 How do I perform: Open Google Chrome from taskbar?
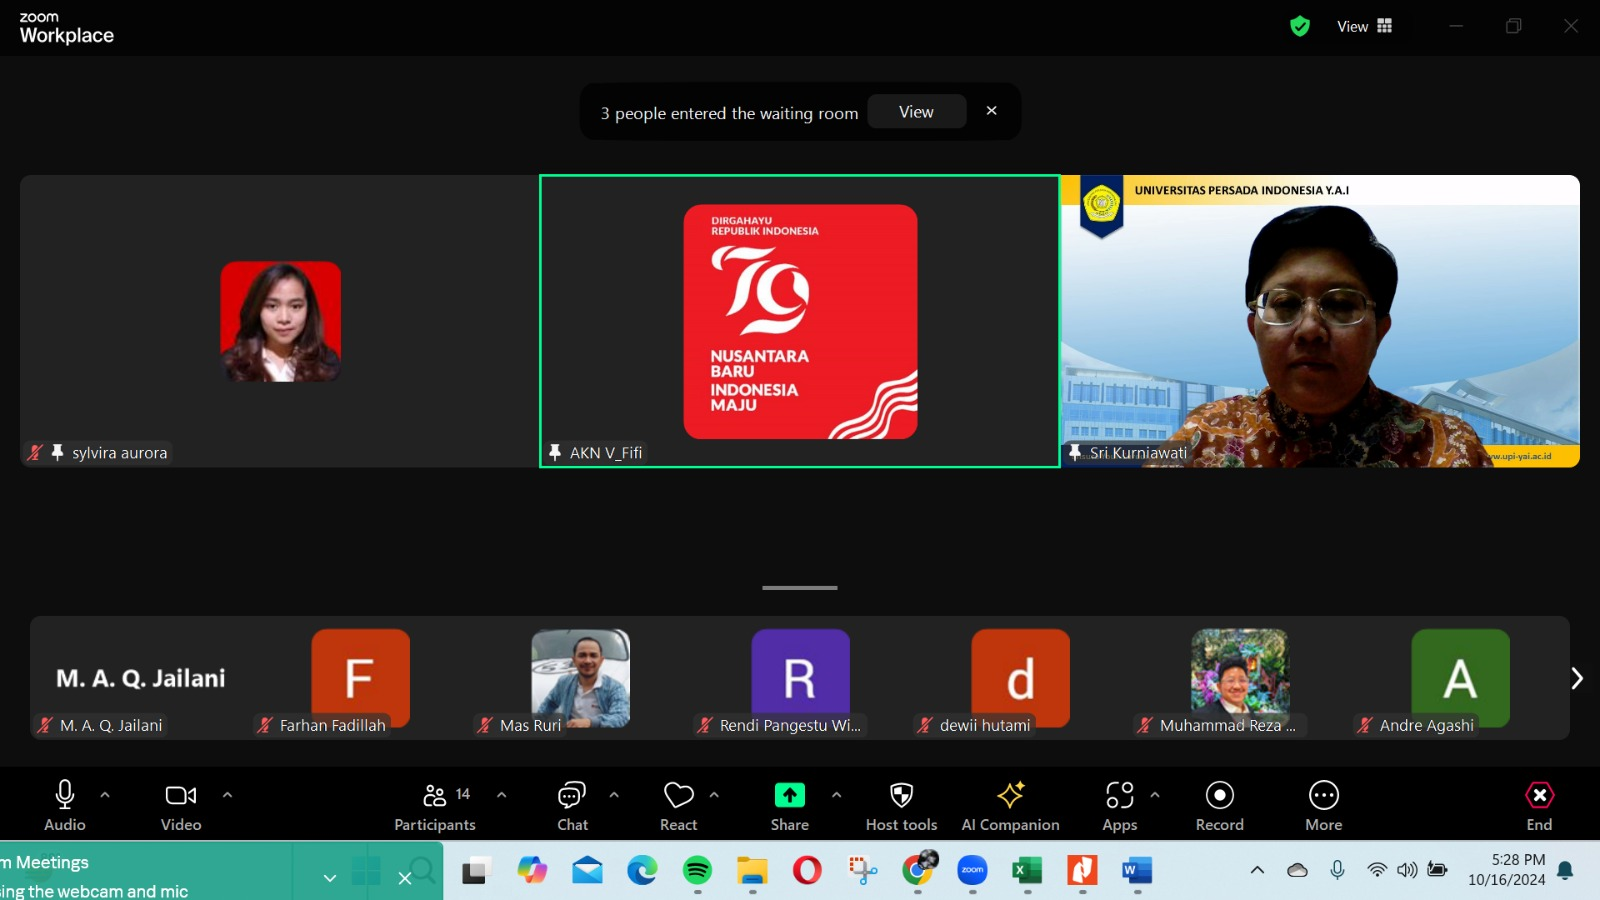918,870
